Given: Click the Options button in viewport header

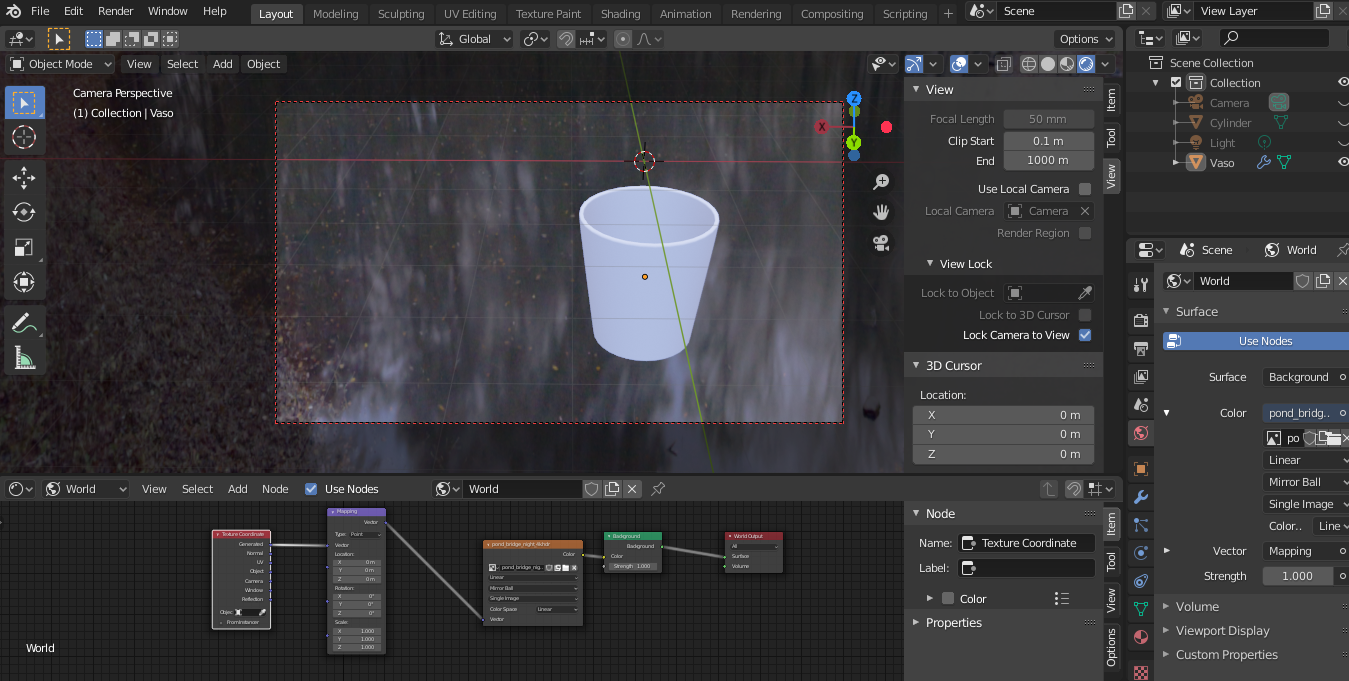Looking at the screenshot, I should point(1085,39).
